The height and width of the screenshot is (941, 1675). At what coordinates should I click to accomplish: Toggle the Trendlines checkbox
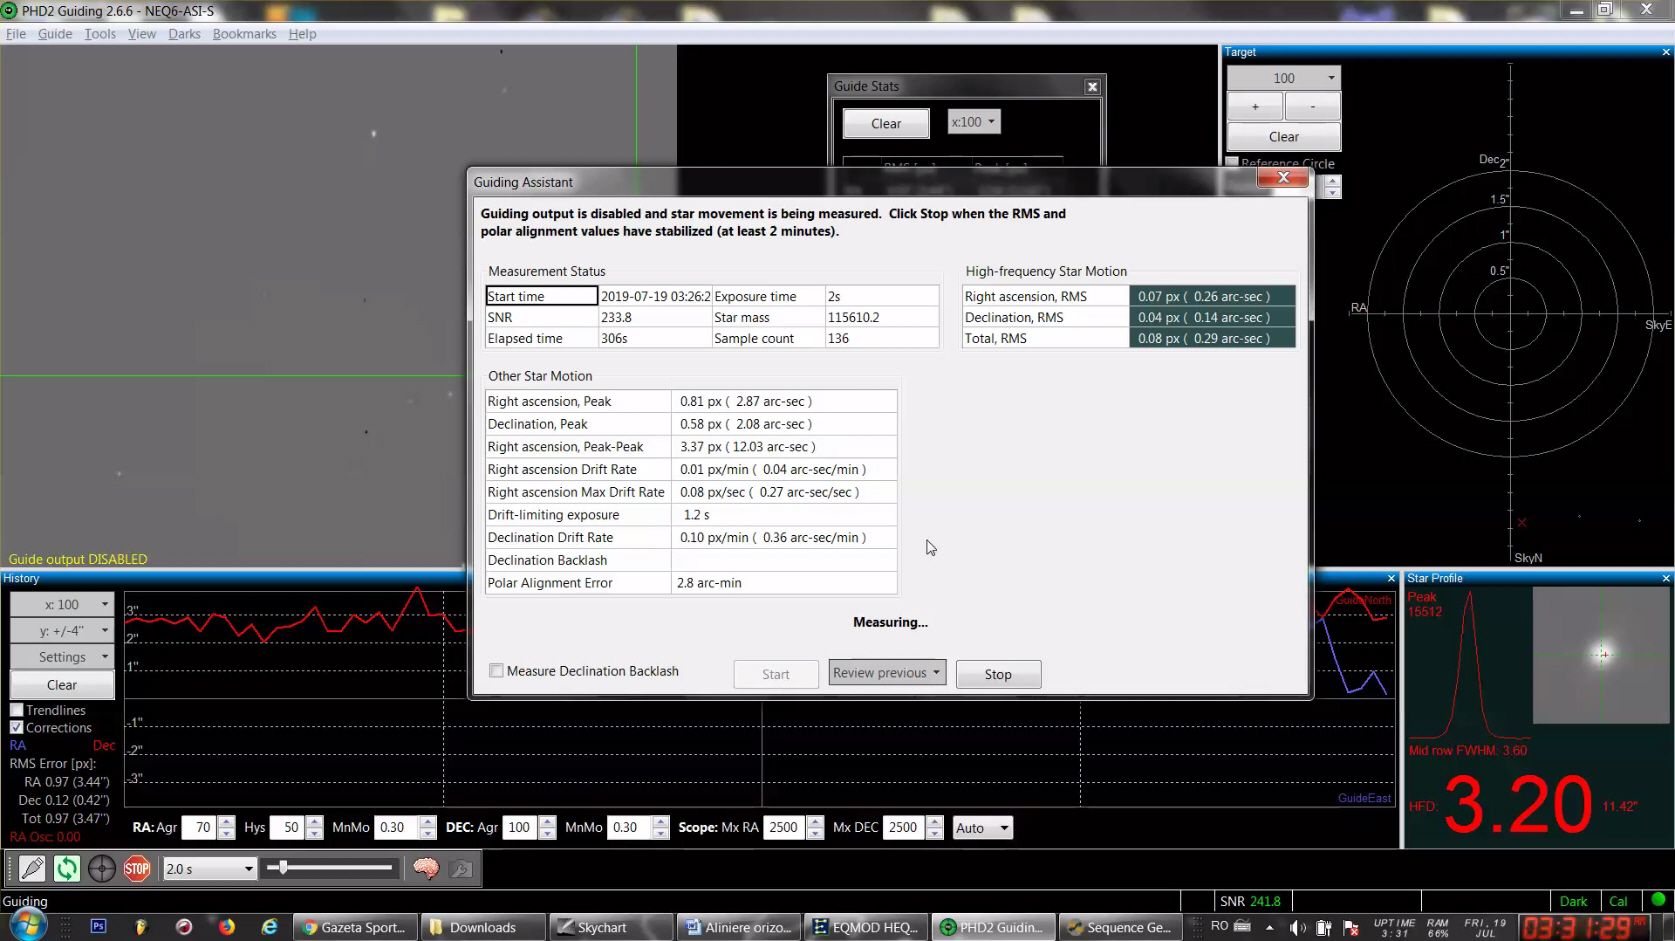(x=17, y=710)
